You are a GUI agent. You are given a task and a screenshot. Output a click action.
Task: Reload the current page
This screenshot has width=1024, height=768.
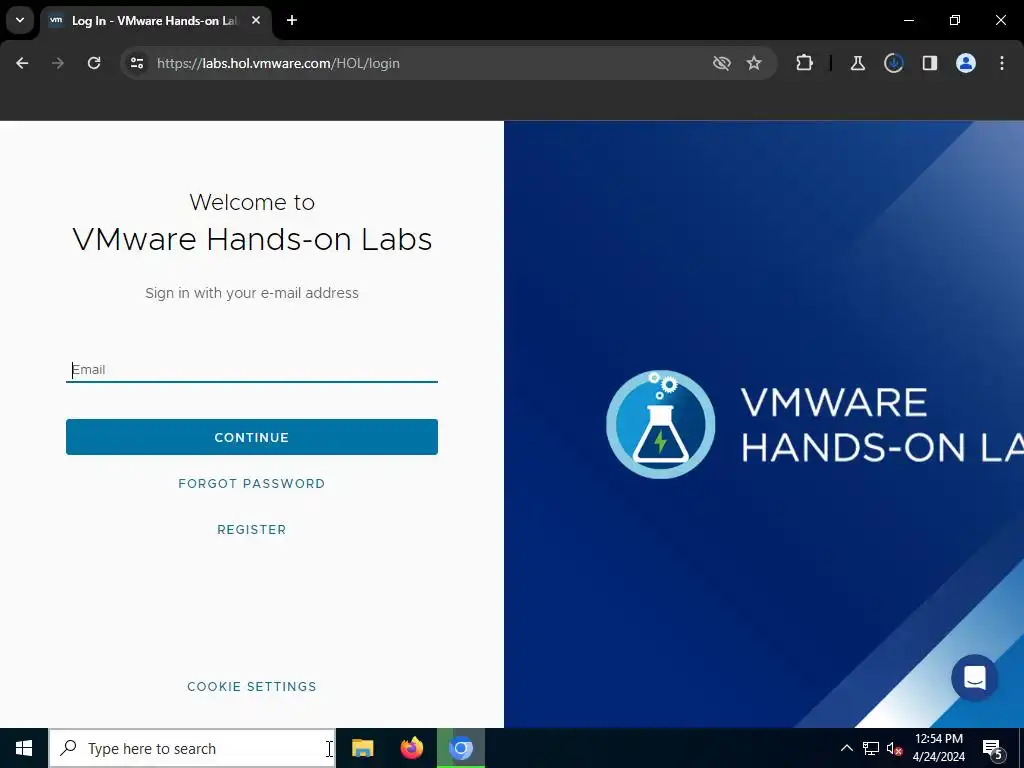[x=94, y=63]
